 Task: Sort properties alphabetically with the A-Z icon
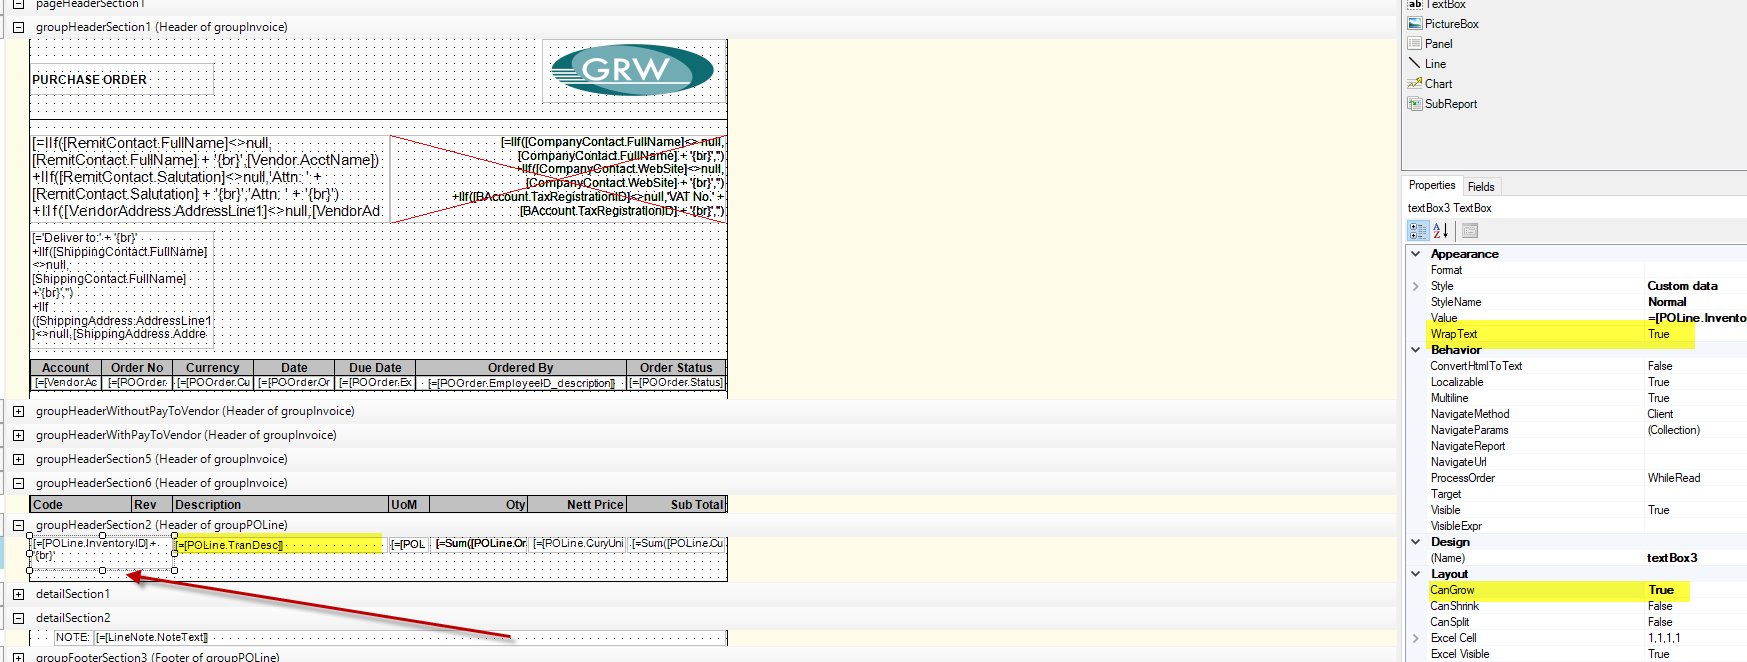click(x=1441, y=231)
